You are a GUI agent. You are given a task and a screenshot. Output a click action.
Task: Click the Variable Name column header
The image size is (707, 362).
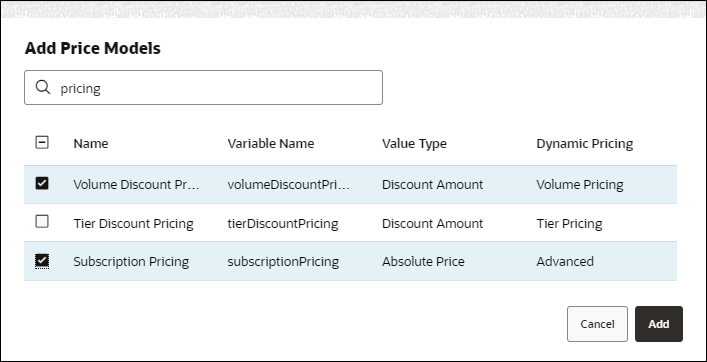[271, 144]
